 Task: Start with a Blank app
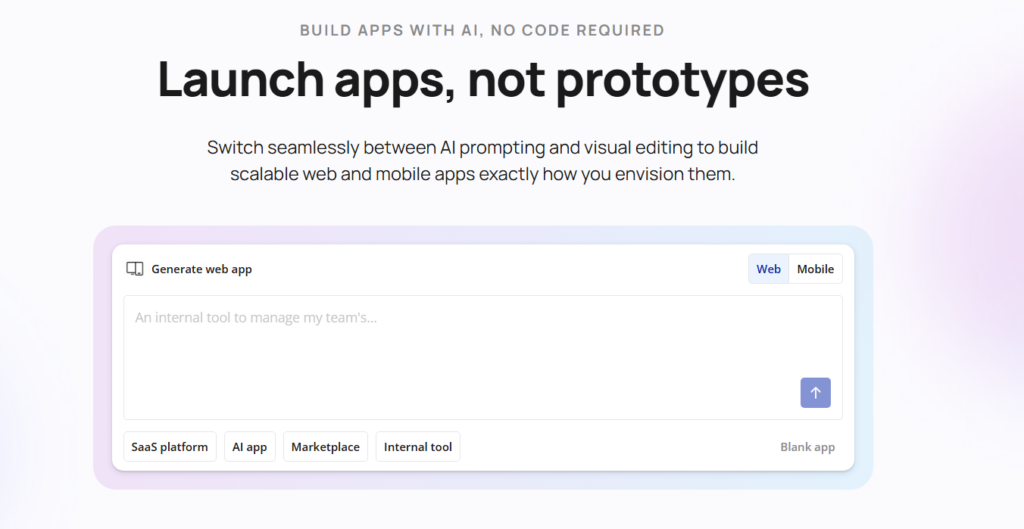tap(807, 447)
